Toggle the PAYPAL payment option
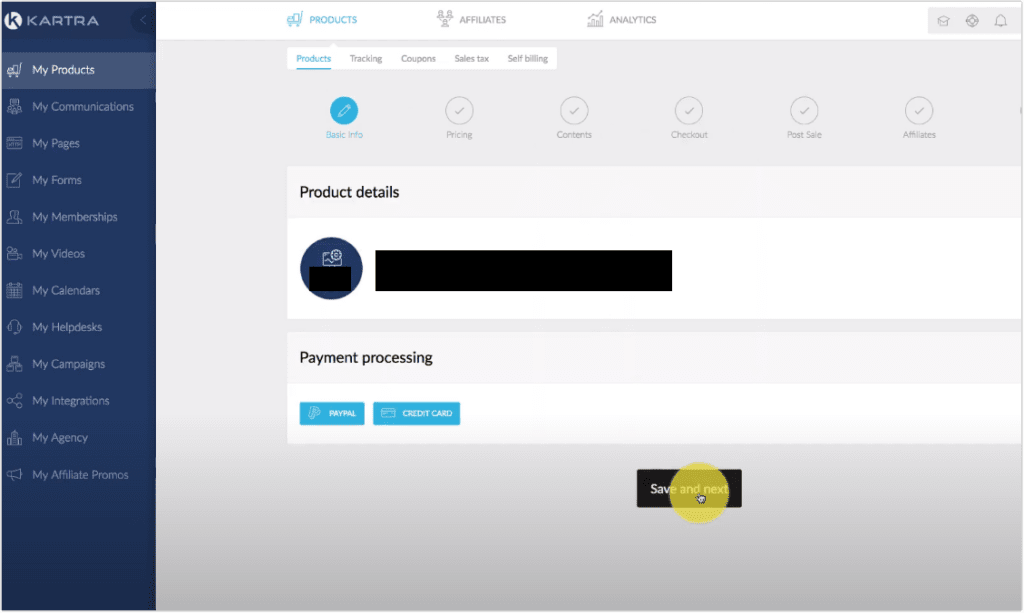 coord(332,413)
